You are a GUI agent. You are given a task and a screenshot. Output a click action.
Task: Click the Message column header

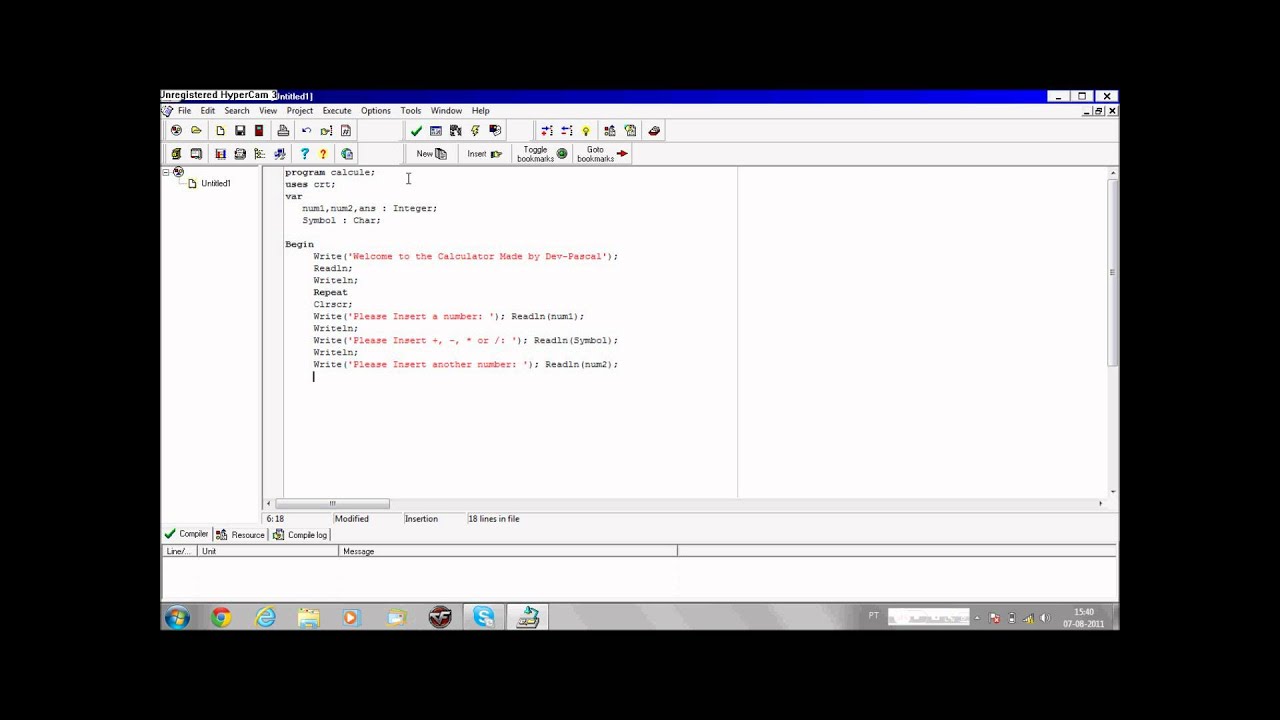[508, 551]
